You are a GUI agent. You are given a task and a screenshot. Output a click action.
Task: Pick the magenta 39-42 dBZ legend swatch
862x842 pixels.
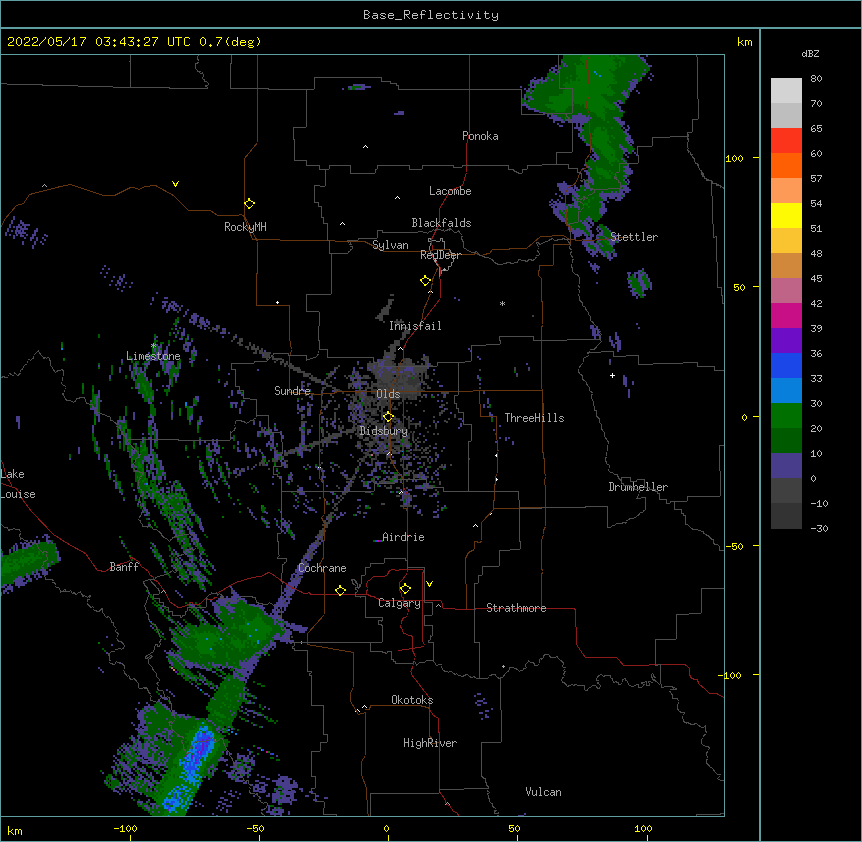pyautogui.click(x=786, y=316)
